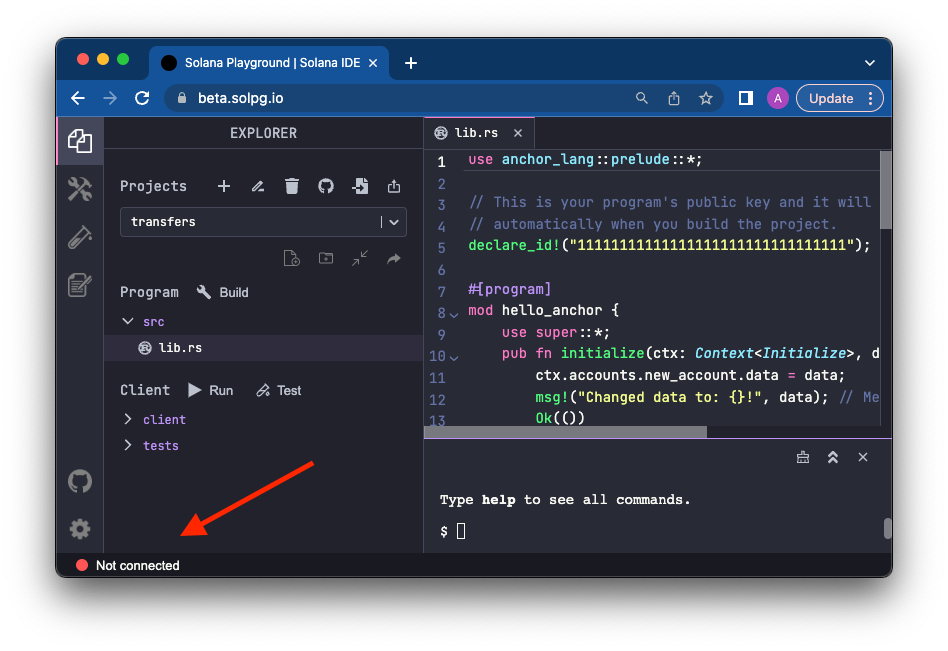Viewport: 948px width, 651px height.
Task: Close the terminal panel
Action: [x=863, y=458]
